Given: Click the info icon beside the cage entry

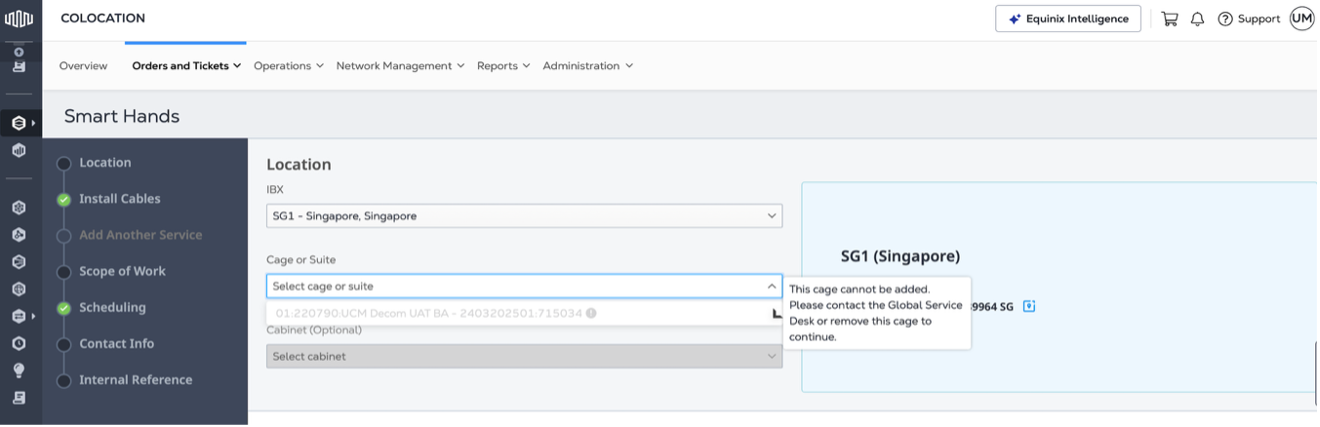Looking at the screenshot, I should coord(591,313).
